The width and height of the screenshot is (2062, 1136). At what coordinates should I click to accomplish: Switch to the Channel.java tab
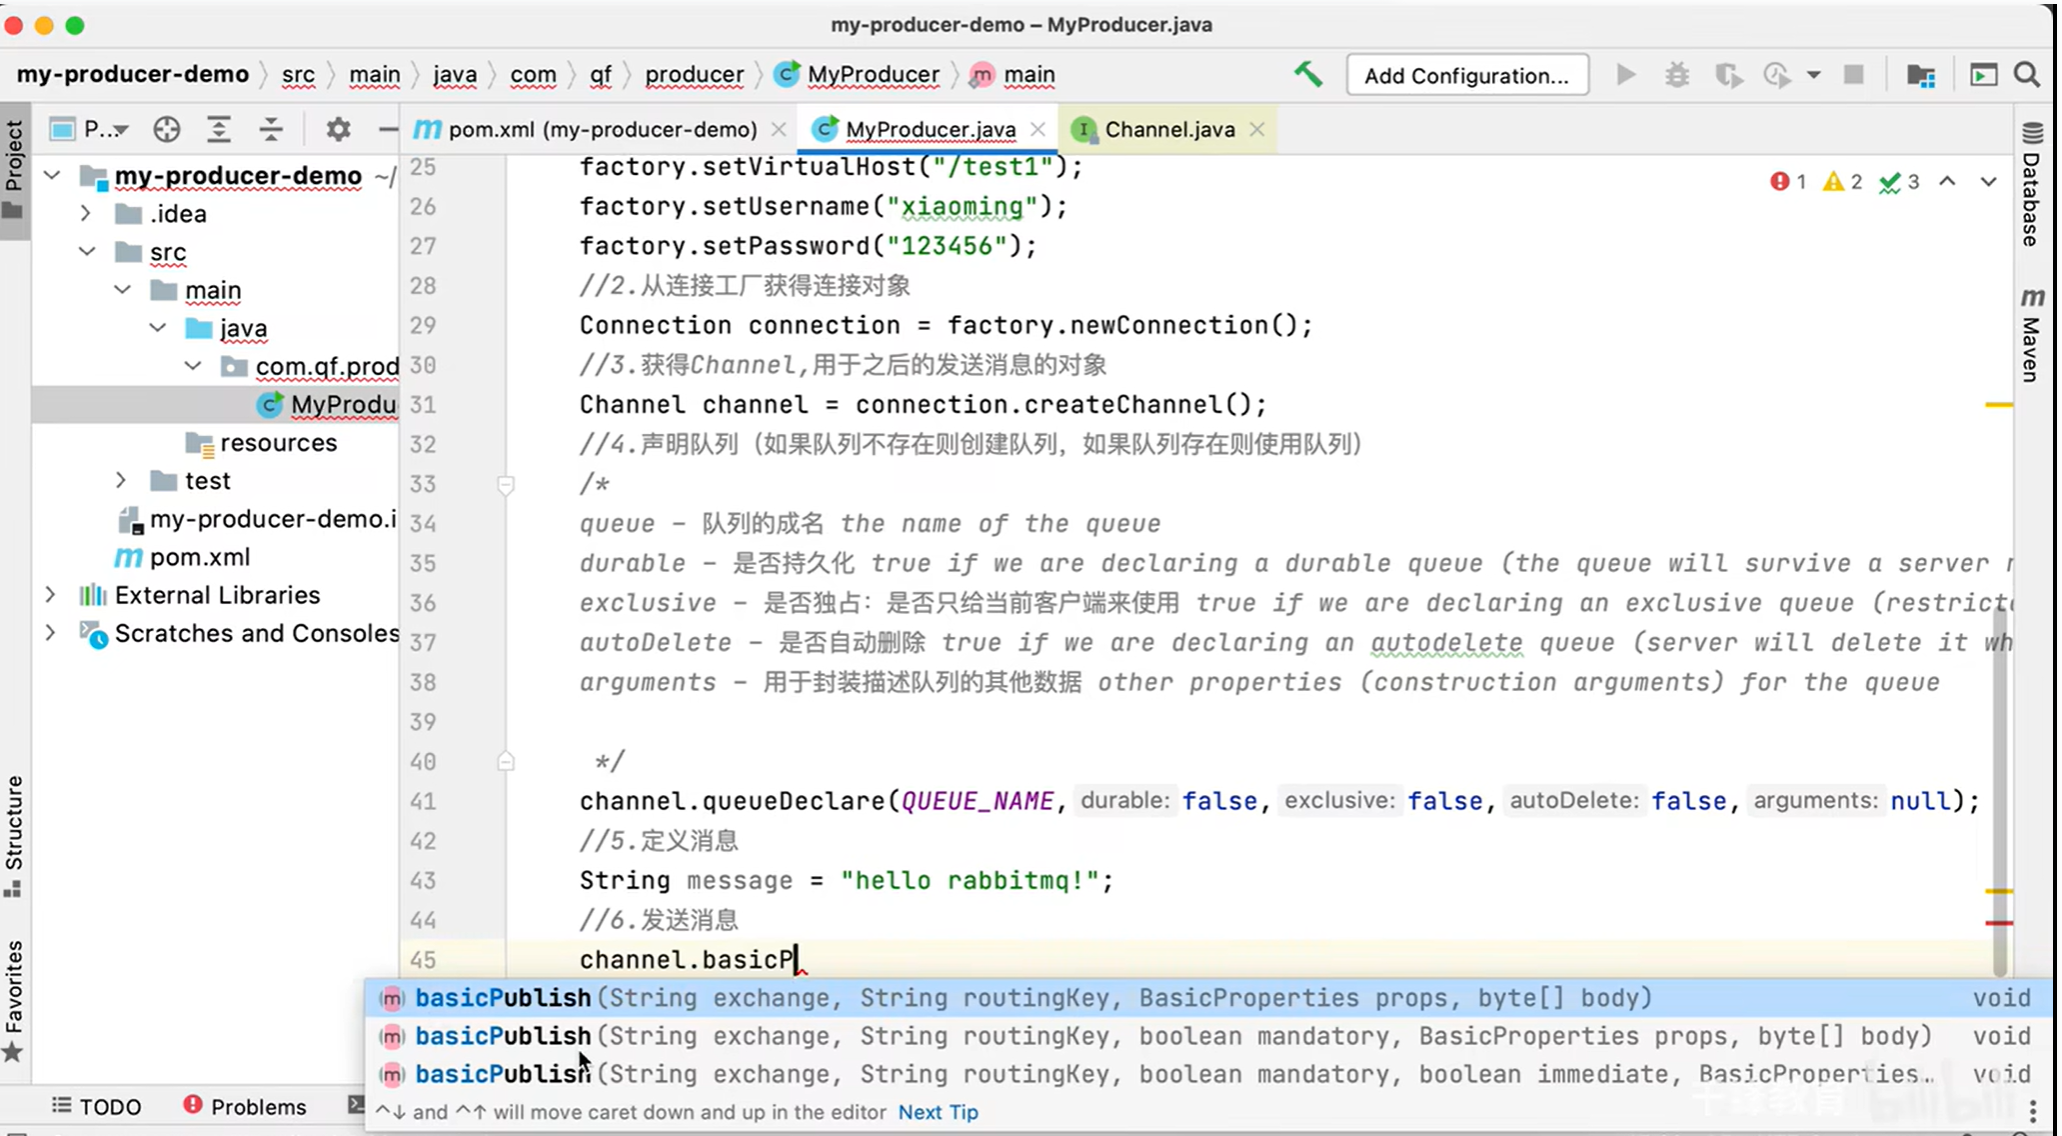(1168, 129)
